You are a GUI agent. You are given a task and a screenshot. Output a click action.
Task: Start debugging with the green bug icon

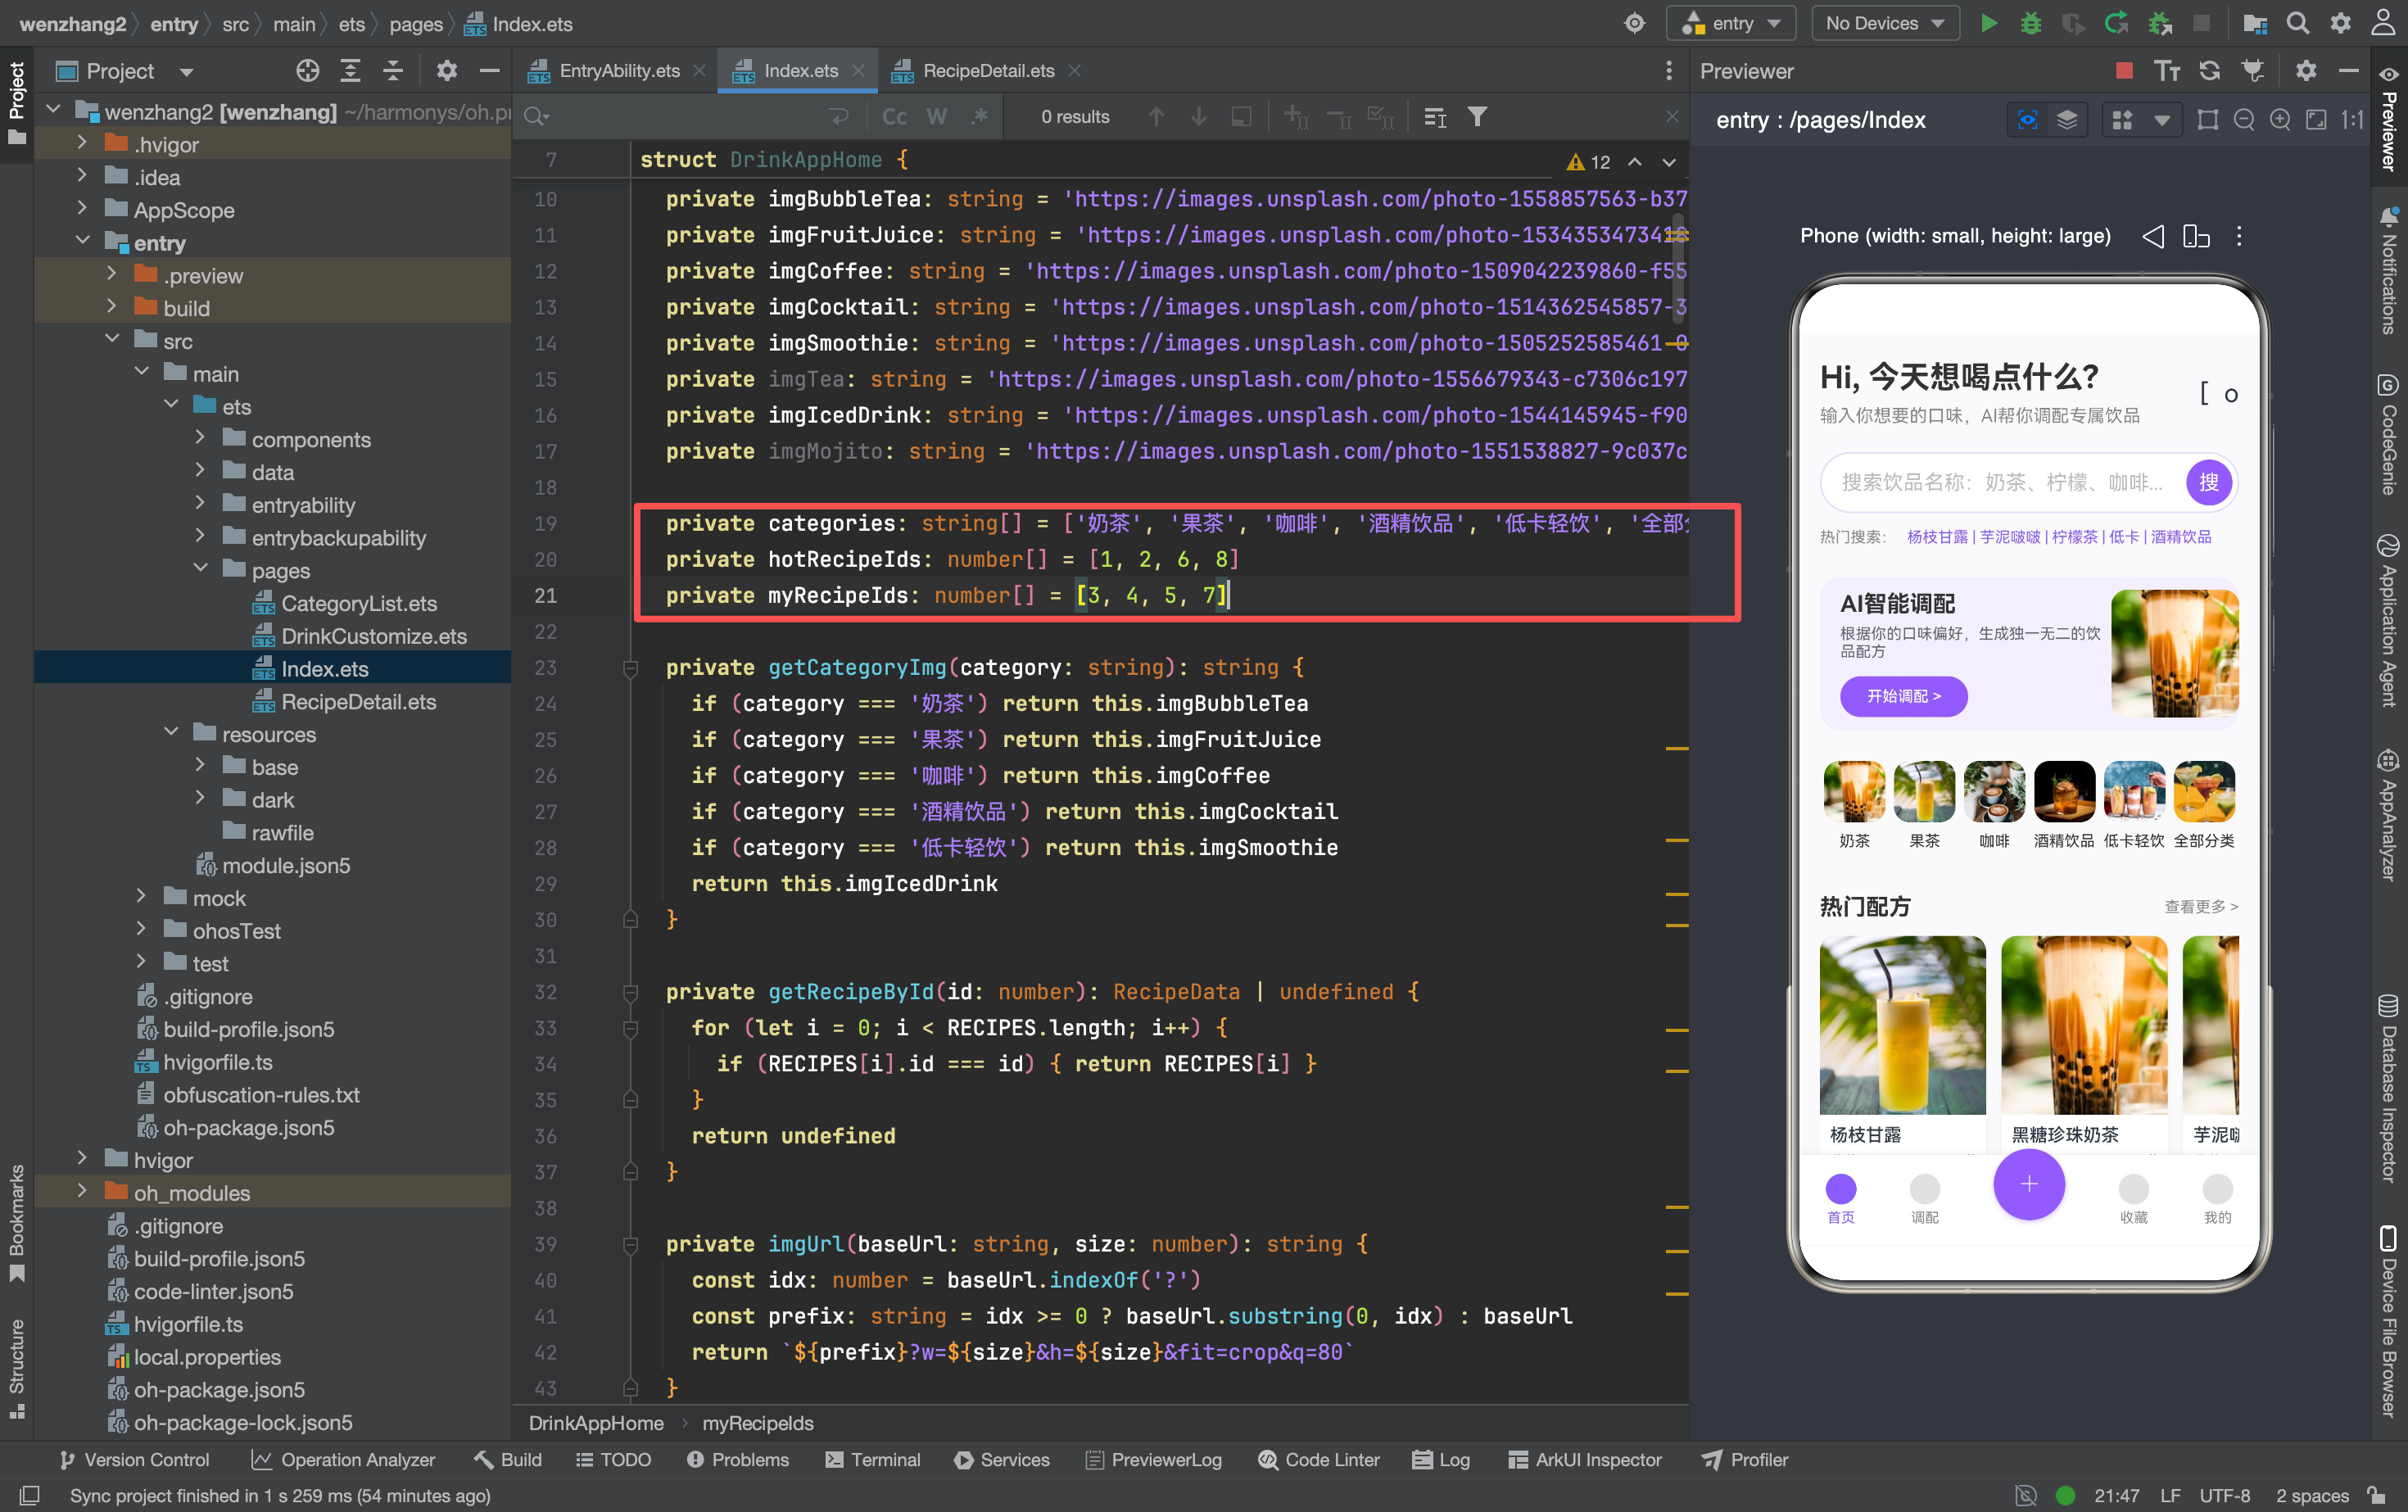click(x=2031, y=23)
